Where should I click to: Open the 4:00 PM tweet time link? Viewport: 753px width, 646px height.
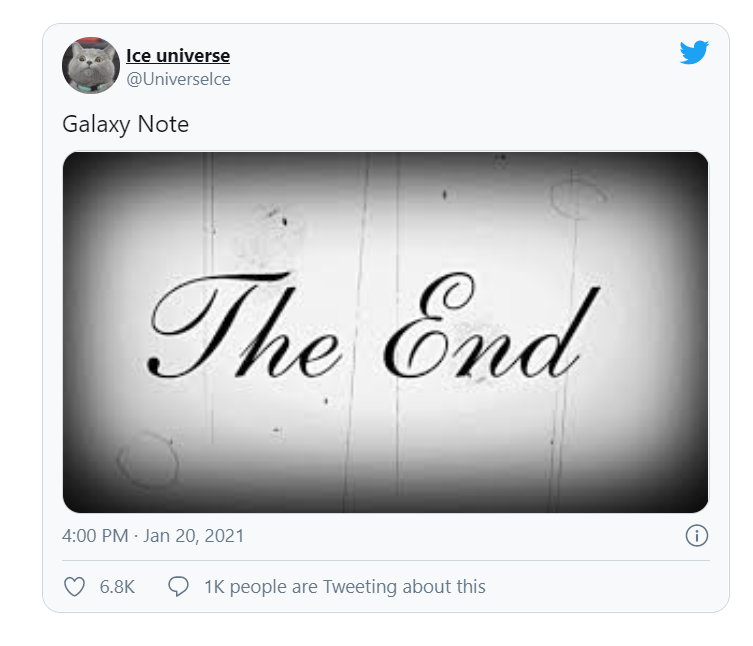[96, 536]
